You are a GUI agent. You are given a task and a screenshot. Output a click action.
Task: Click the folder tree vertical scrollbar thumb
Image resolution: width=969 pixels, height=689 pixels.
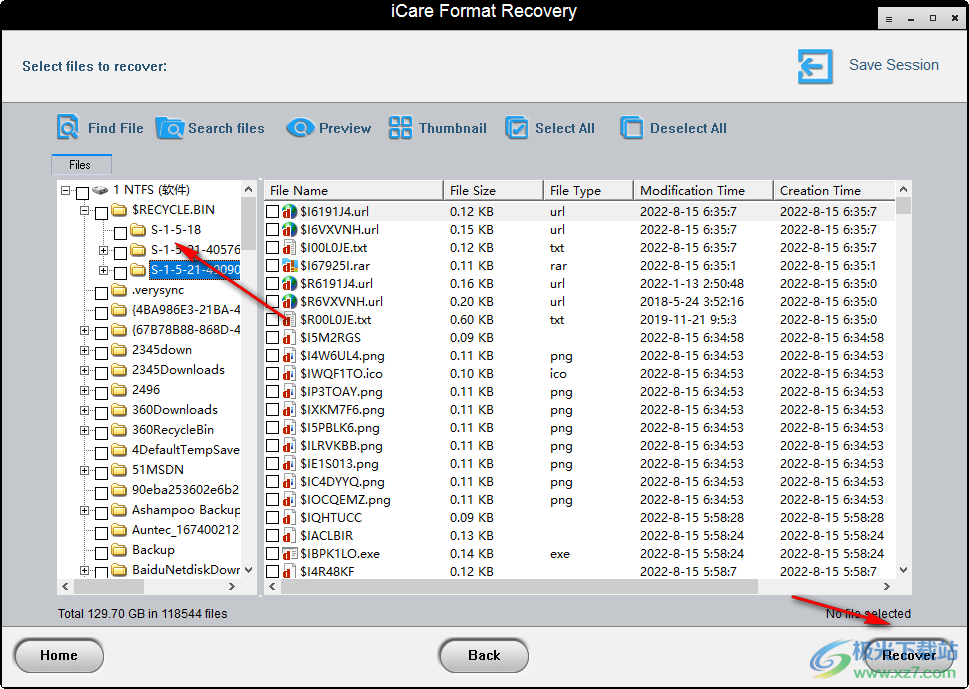coord(248,223)
